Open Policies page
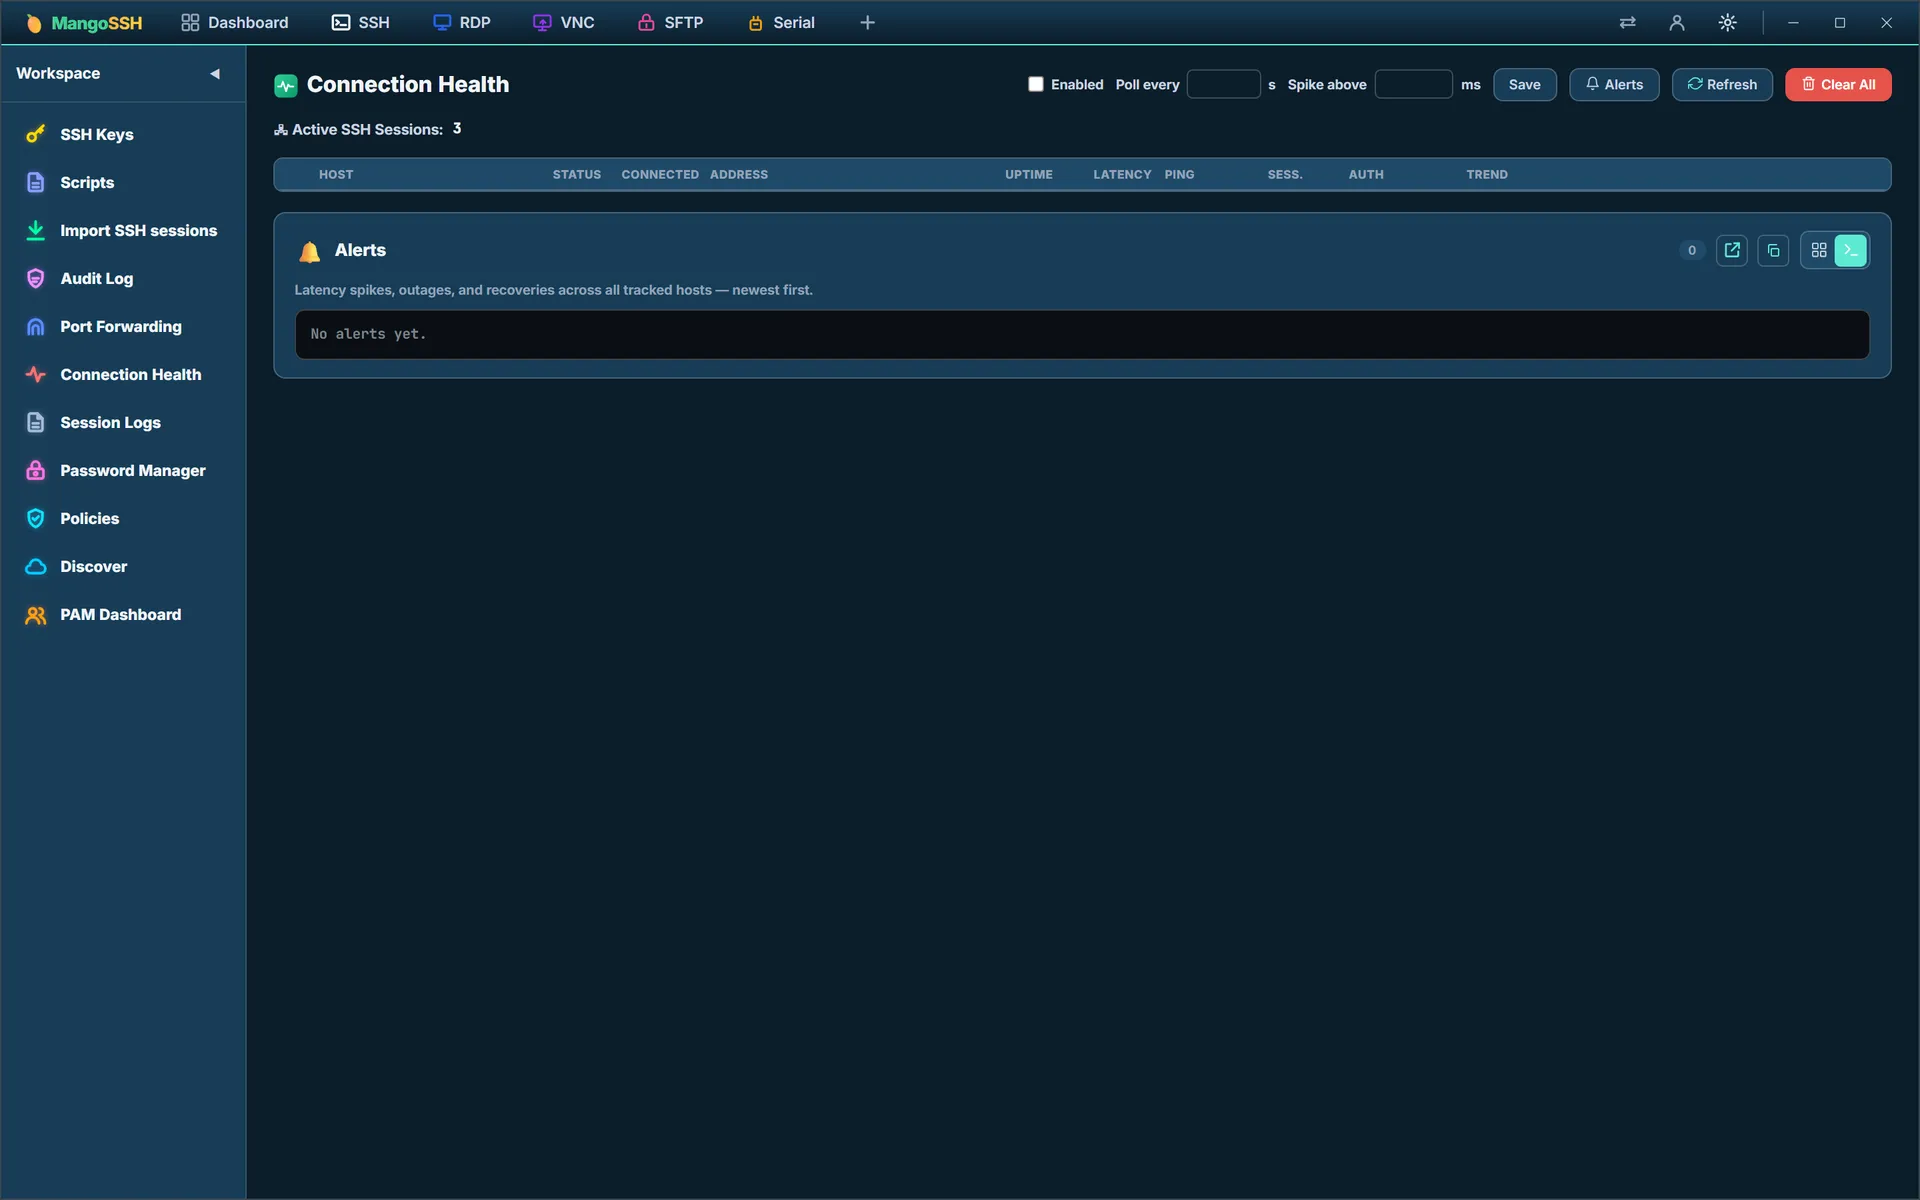 (123, 518)
